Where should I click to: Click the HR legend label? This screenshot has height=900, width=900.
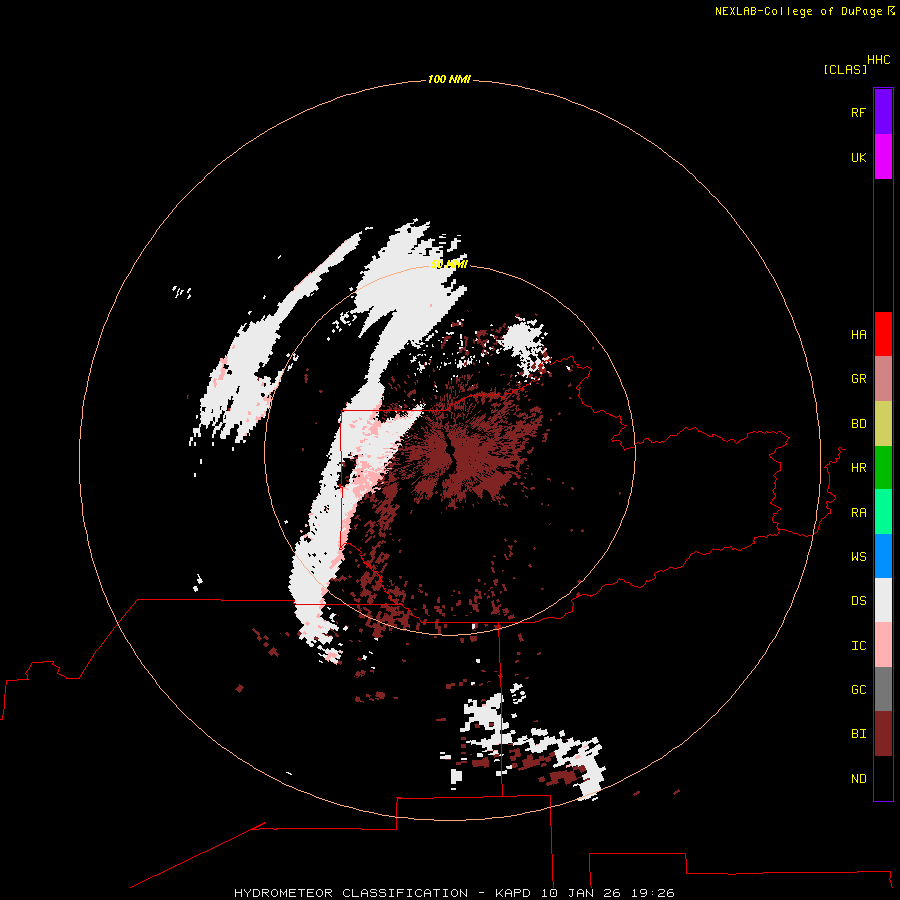point(858,468)
